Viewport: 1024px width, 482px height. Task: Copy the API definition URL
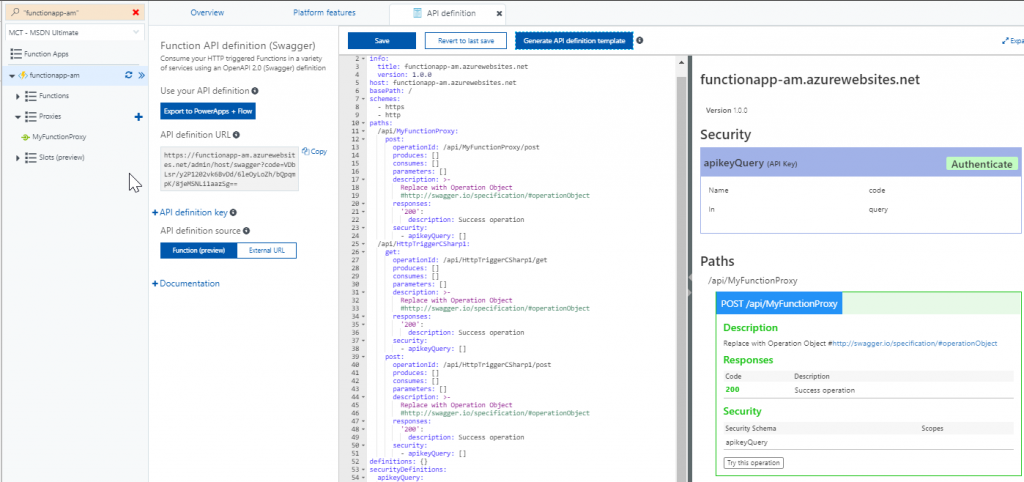315,151
